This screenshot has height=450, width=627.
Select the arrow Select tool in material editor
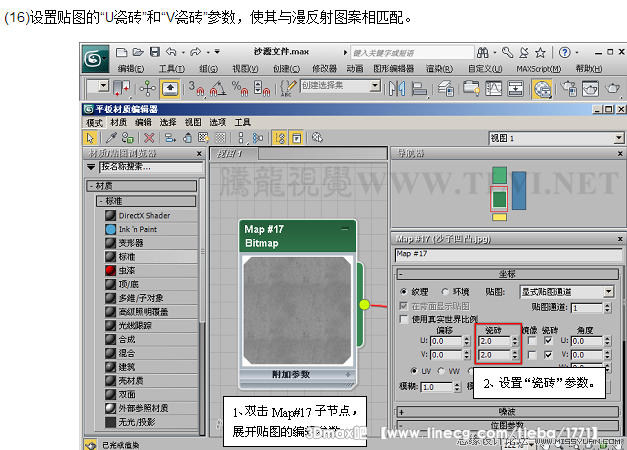click(90, 138)
